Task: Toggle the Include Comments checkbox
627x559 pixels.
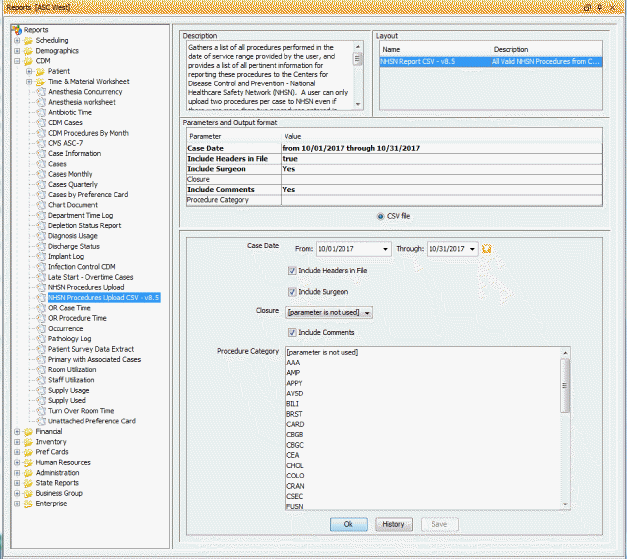Action: coord(292,332)
